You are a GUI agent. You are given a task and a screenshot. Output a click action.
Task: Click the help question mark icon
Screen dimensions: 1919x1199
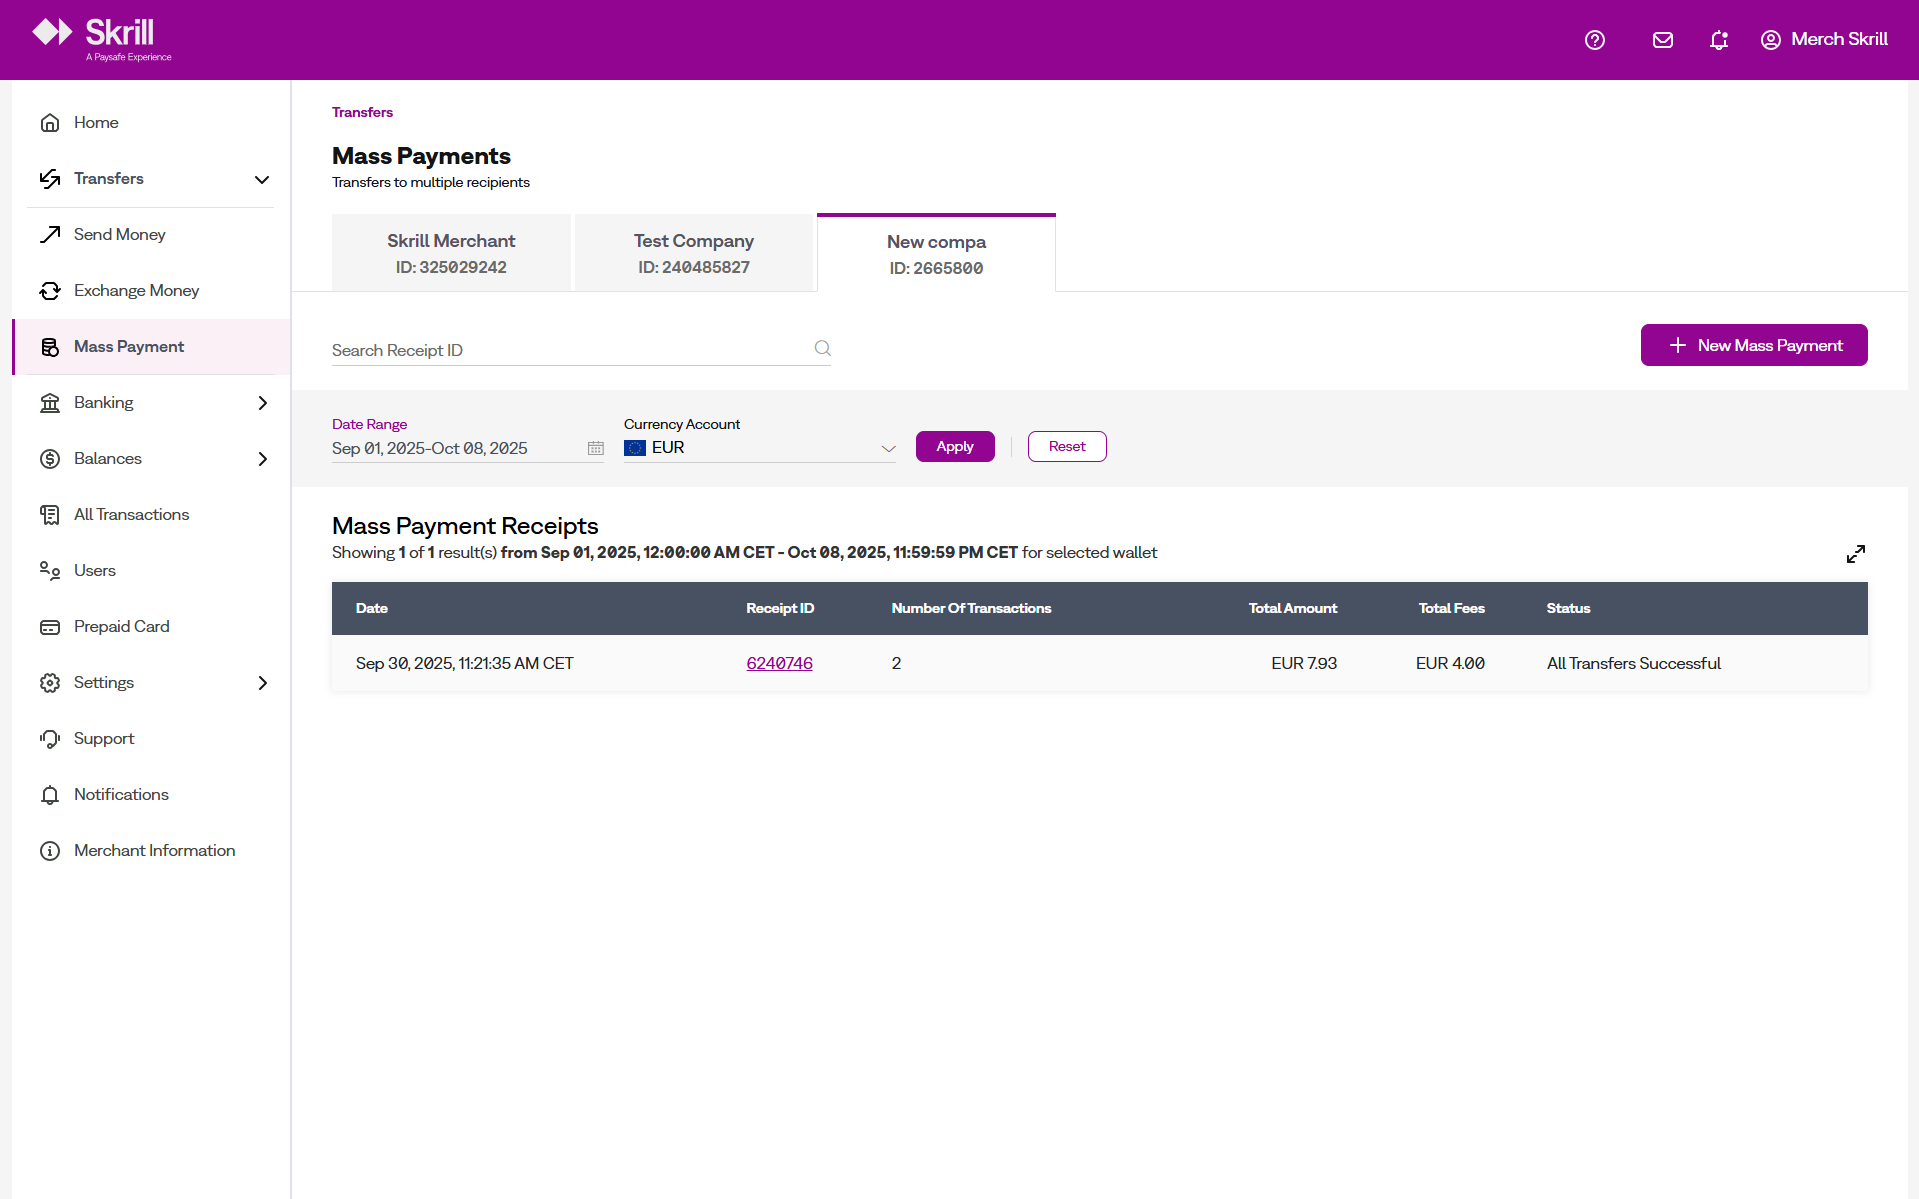coord(1594,40)
